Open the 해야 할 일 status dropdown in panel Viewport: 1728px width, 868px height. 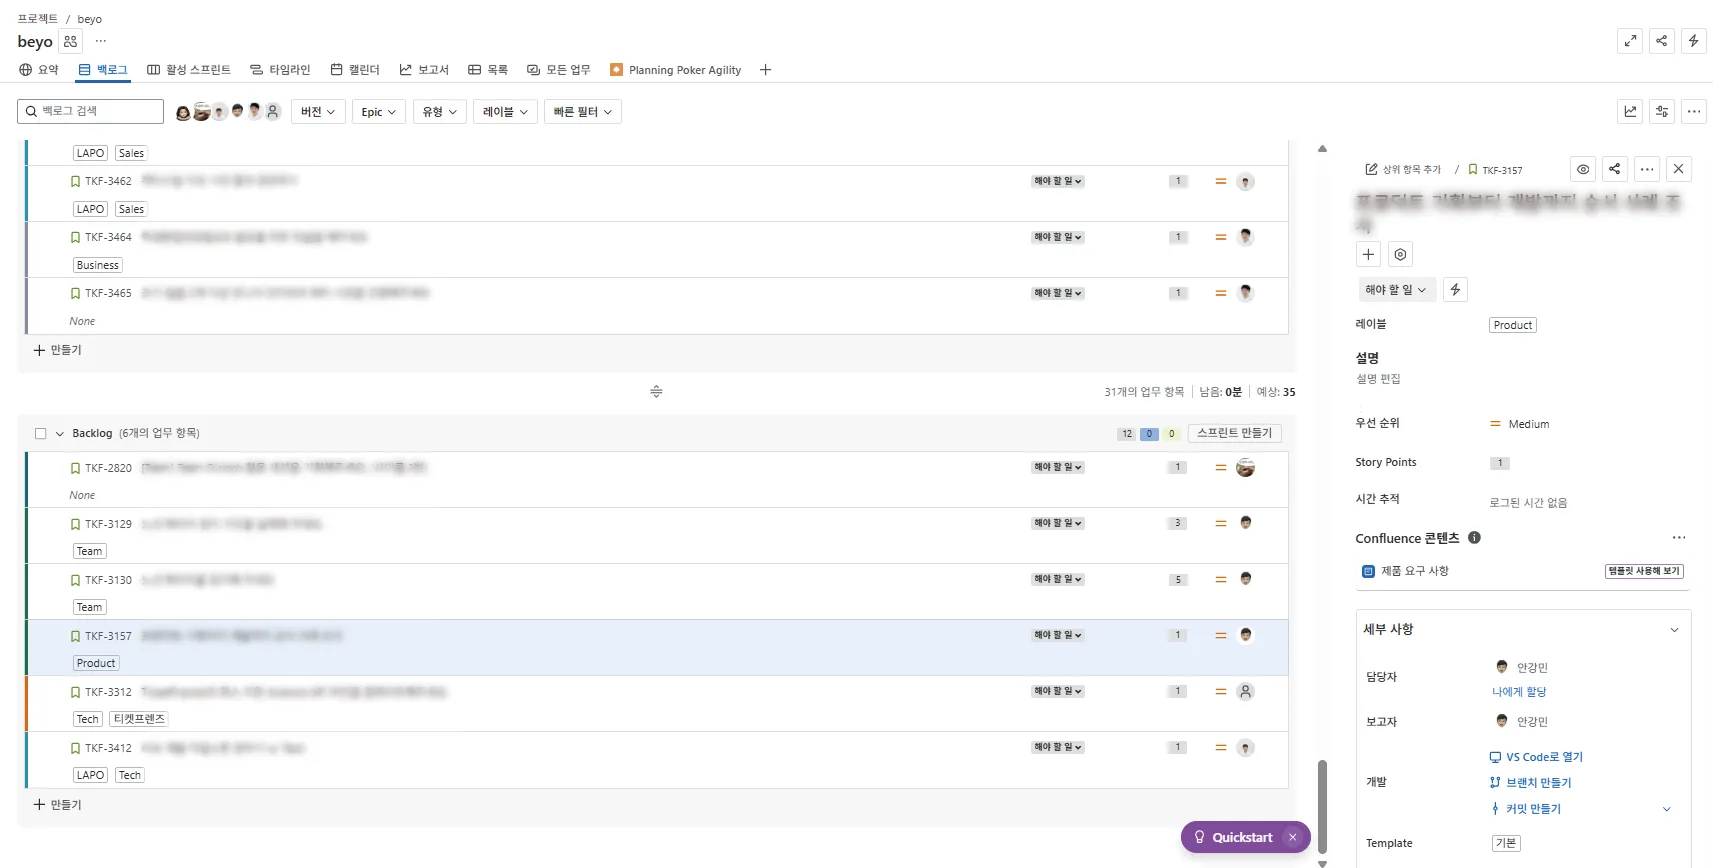point(1395,290)
